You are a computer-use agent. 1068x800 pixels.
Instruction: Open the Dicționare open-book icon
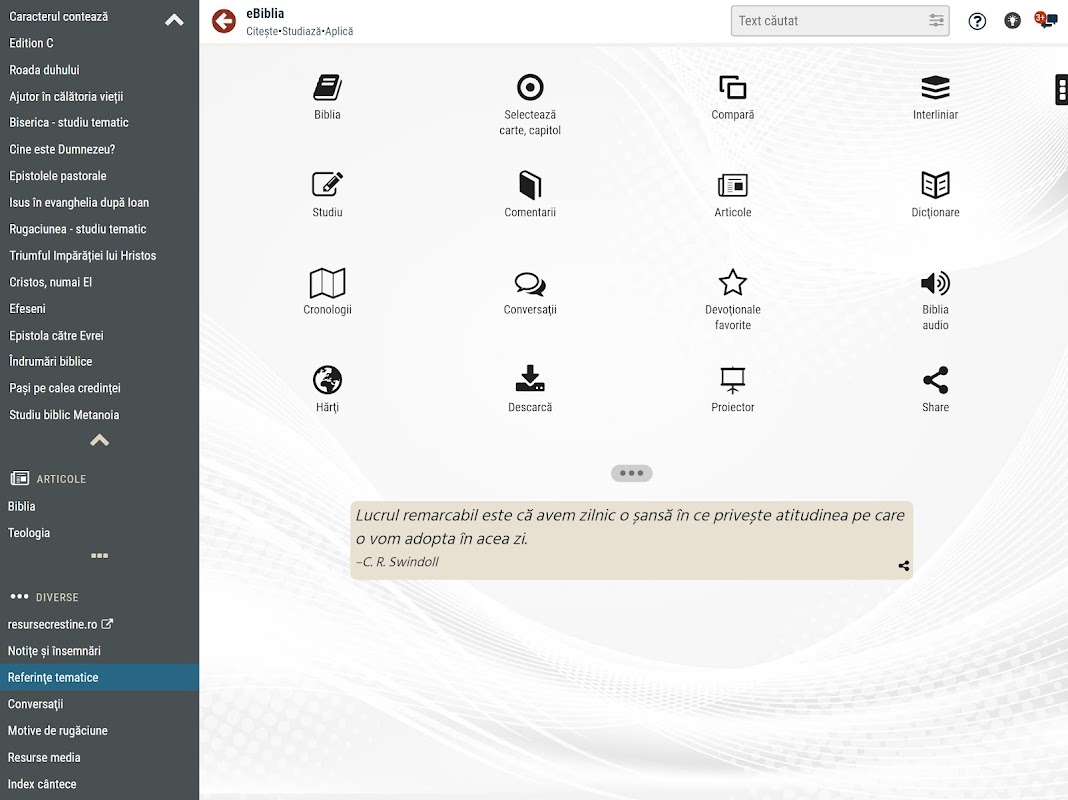(935, 185)
